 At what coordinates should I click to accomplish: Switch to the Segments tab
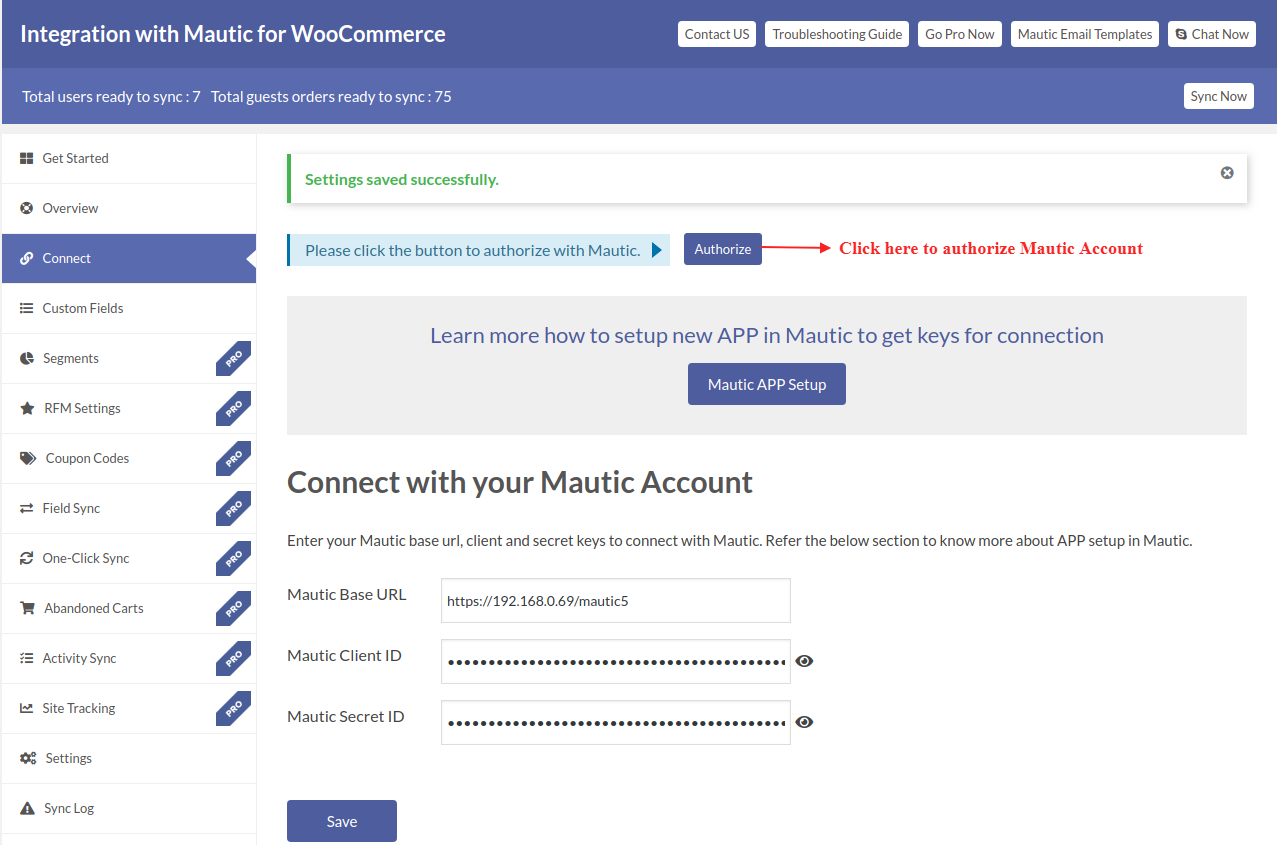(x=129, y=358)
